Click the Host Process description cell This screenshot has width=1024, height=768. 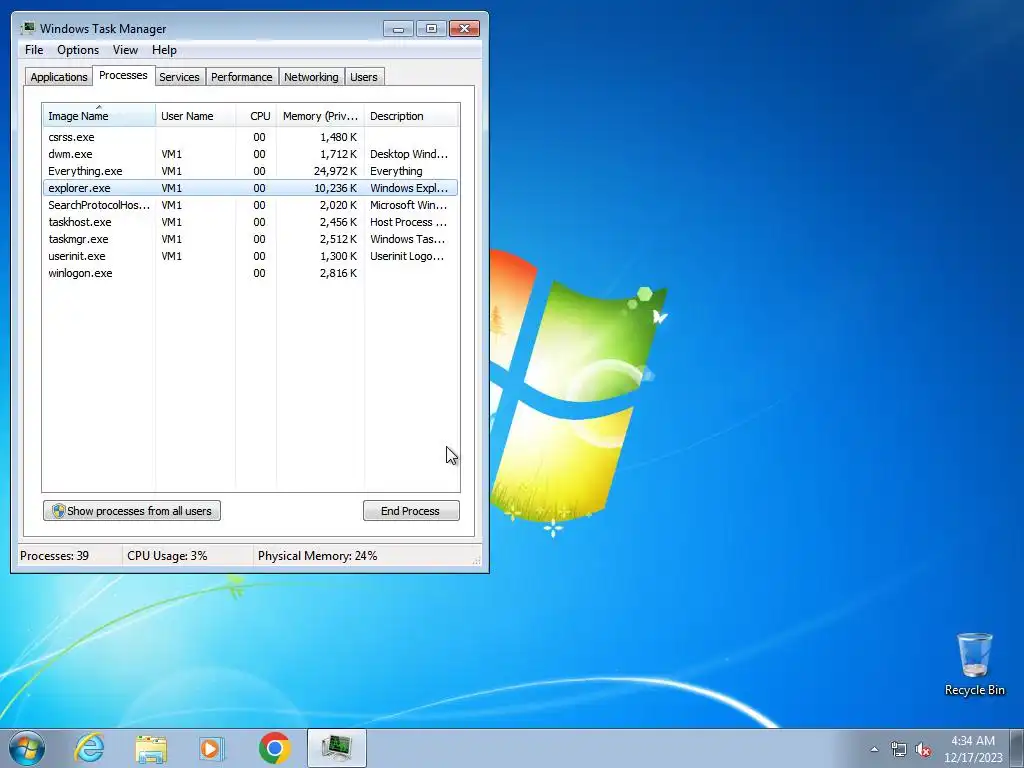(408, 222)
